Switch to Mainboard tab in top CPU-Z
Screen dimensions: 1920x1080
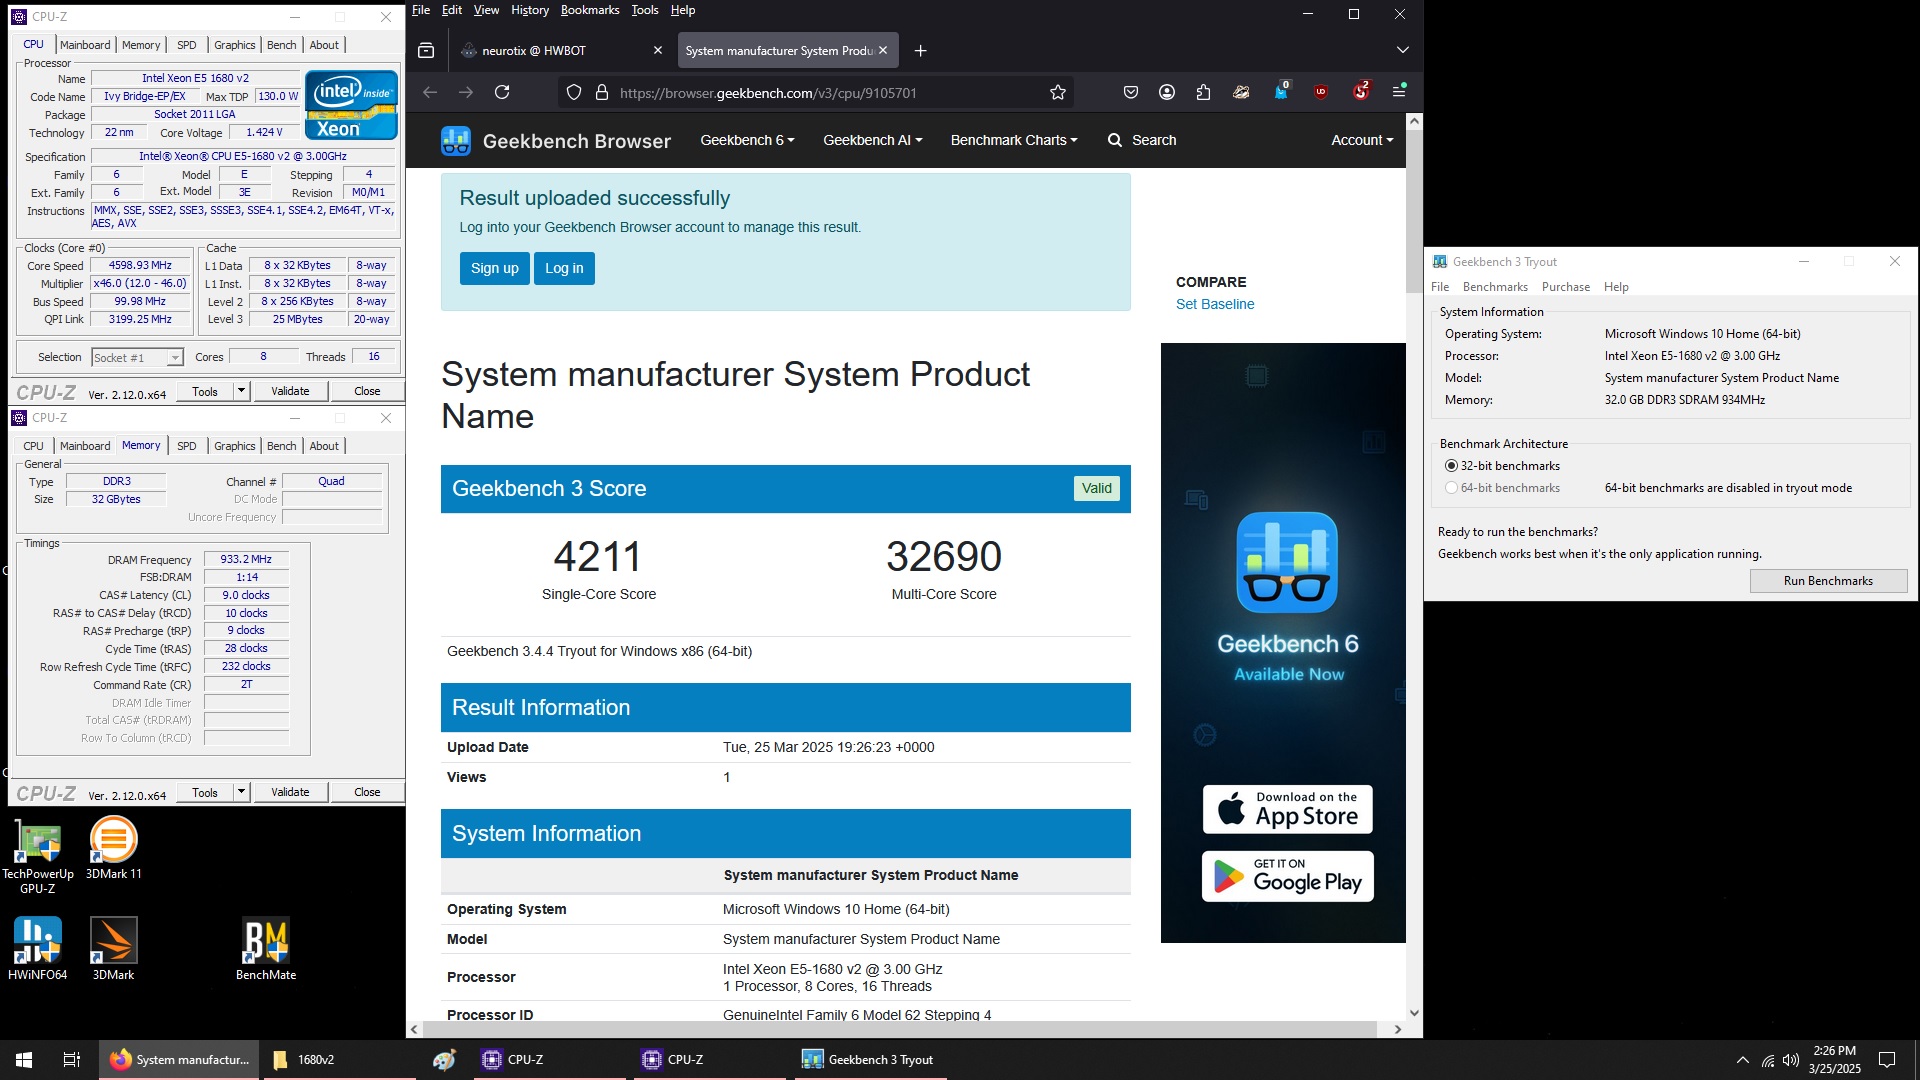(85, 45)
